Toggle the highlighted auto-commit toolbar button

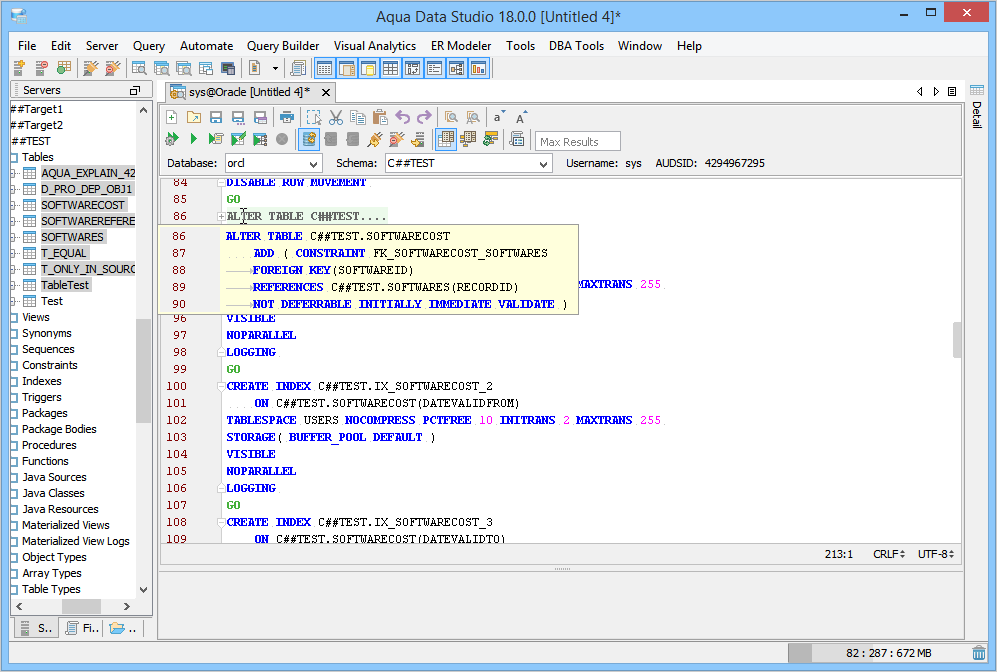coord(309,139)
